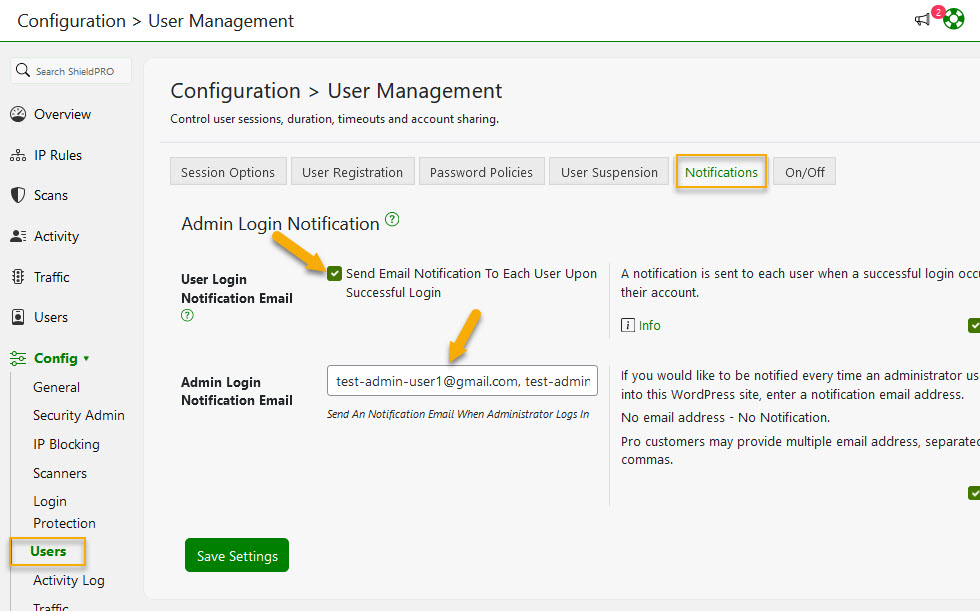Open the Overview dashboard icon
The height and width of the screenshot is (611, 980).
[18, 113]
